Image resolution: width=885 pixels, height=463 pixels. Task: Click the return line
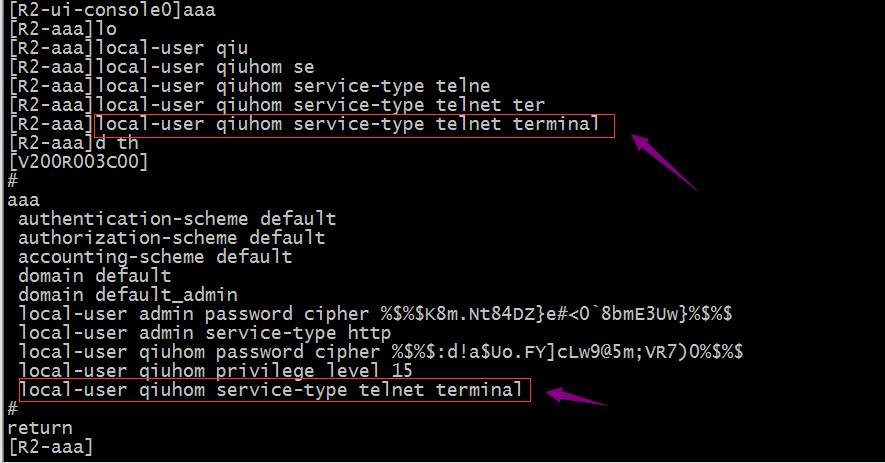[x=40, y=428]
